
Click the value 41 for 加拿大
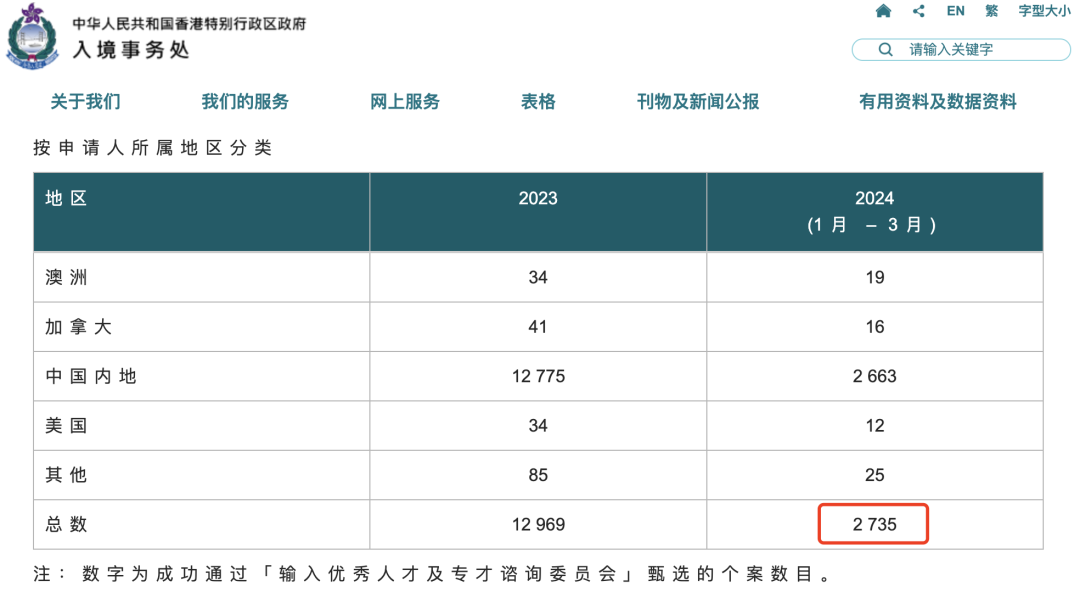pos(538,327)
